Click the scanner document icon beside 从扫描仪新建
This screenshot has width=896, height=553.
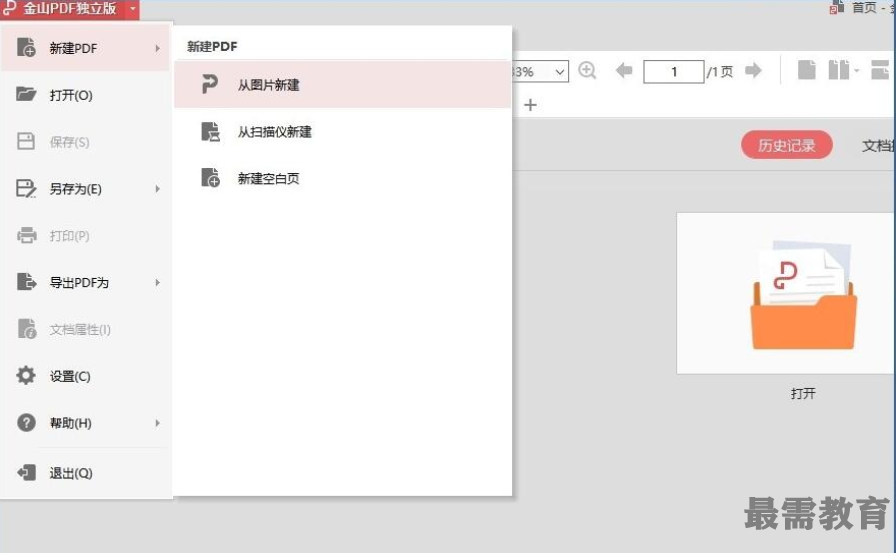[x=210, y=131]
